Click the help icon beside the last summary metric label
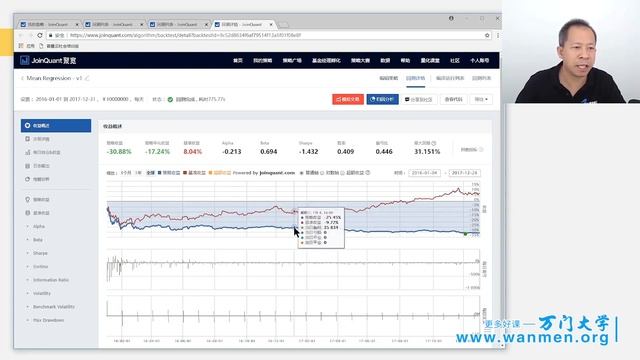This screenshot has height=360, width=640. pyautogui.click(x=481, y=149)
